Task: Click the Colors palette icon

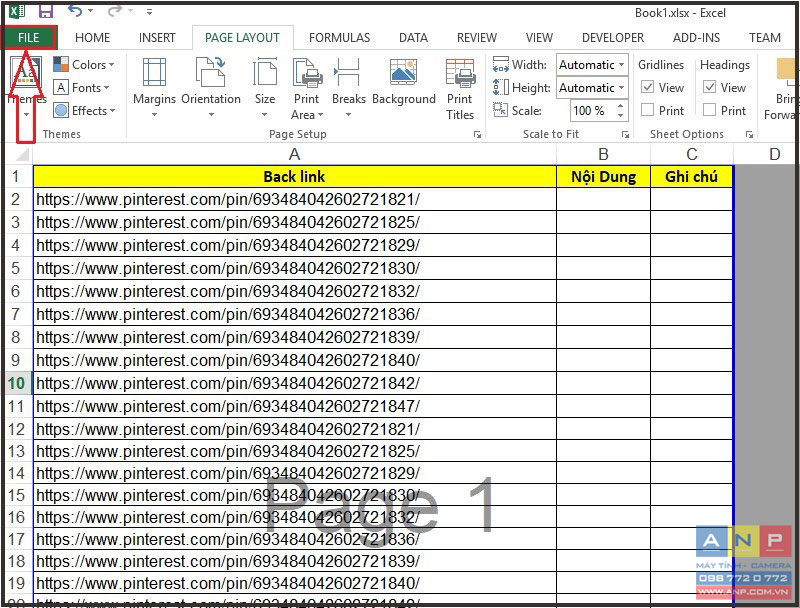Action: [61, 64]
